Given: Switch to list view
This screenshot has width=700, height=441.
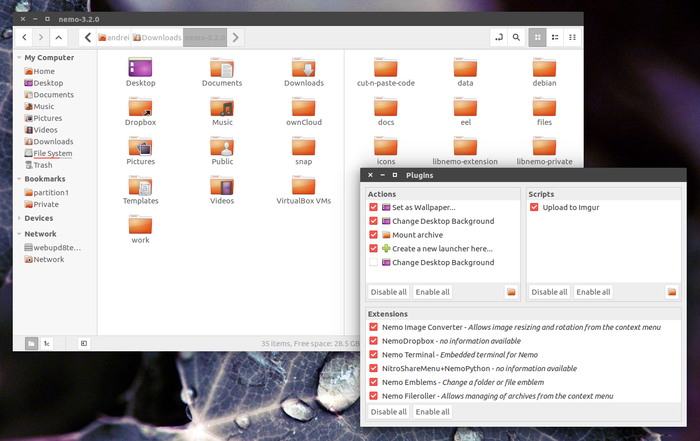Looking at the screenshot, I should point(555,37).
